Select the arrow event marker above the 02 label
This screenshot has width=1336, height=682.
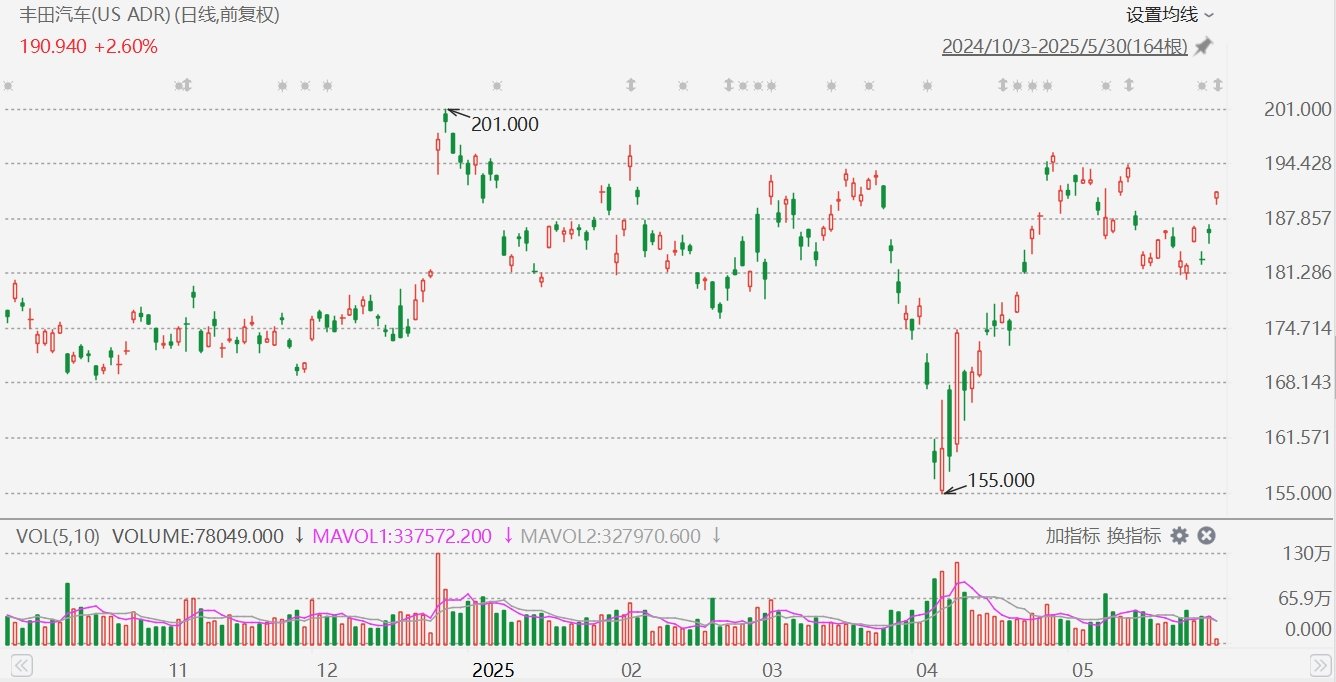tap(631, 86)
